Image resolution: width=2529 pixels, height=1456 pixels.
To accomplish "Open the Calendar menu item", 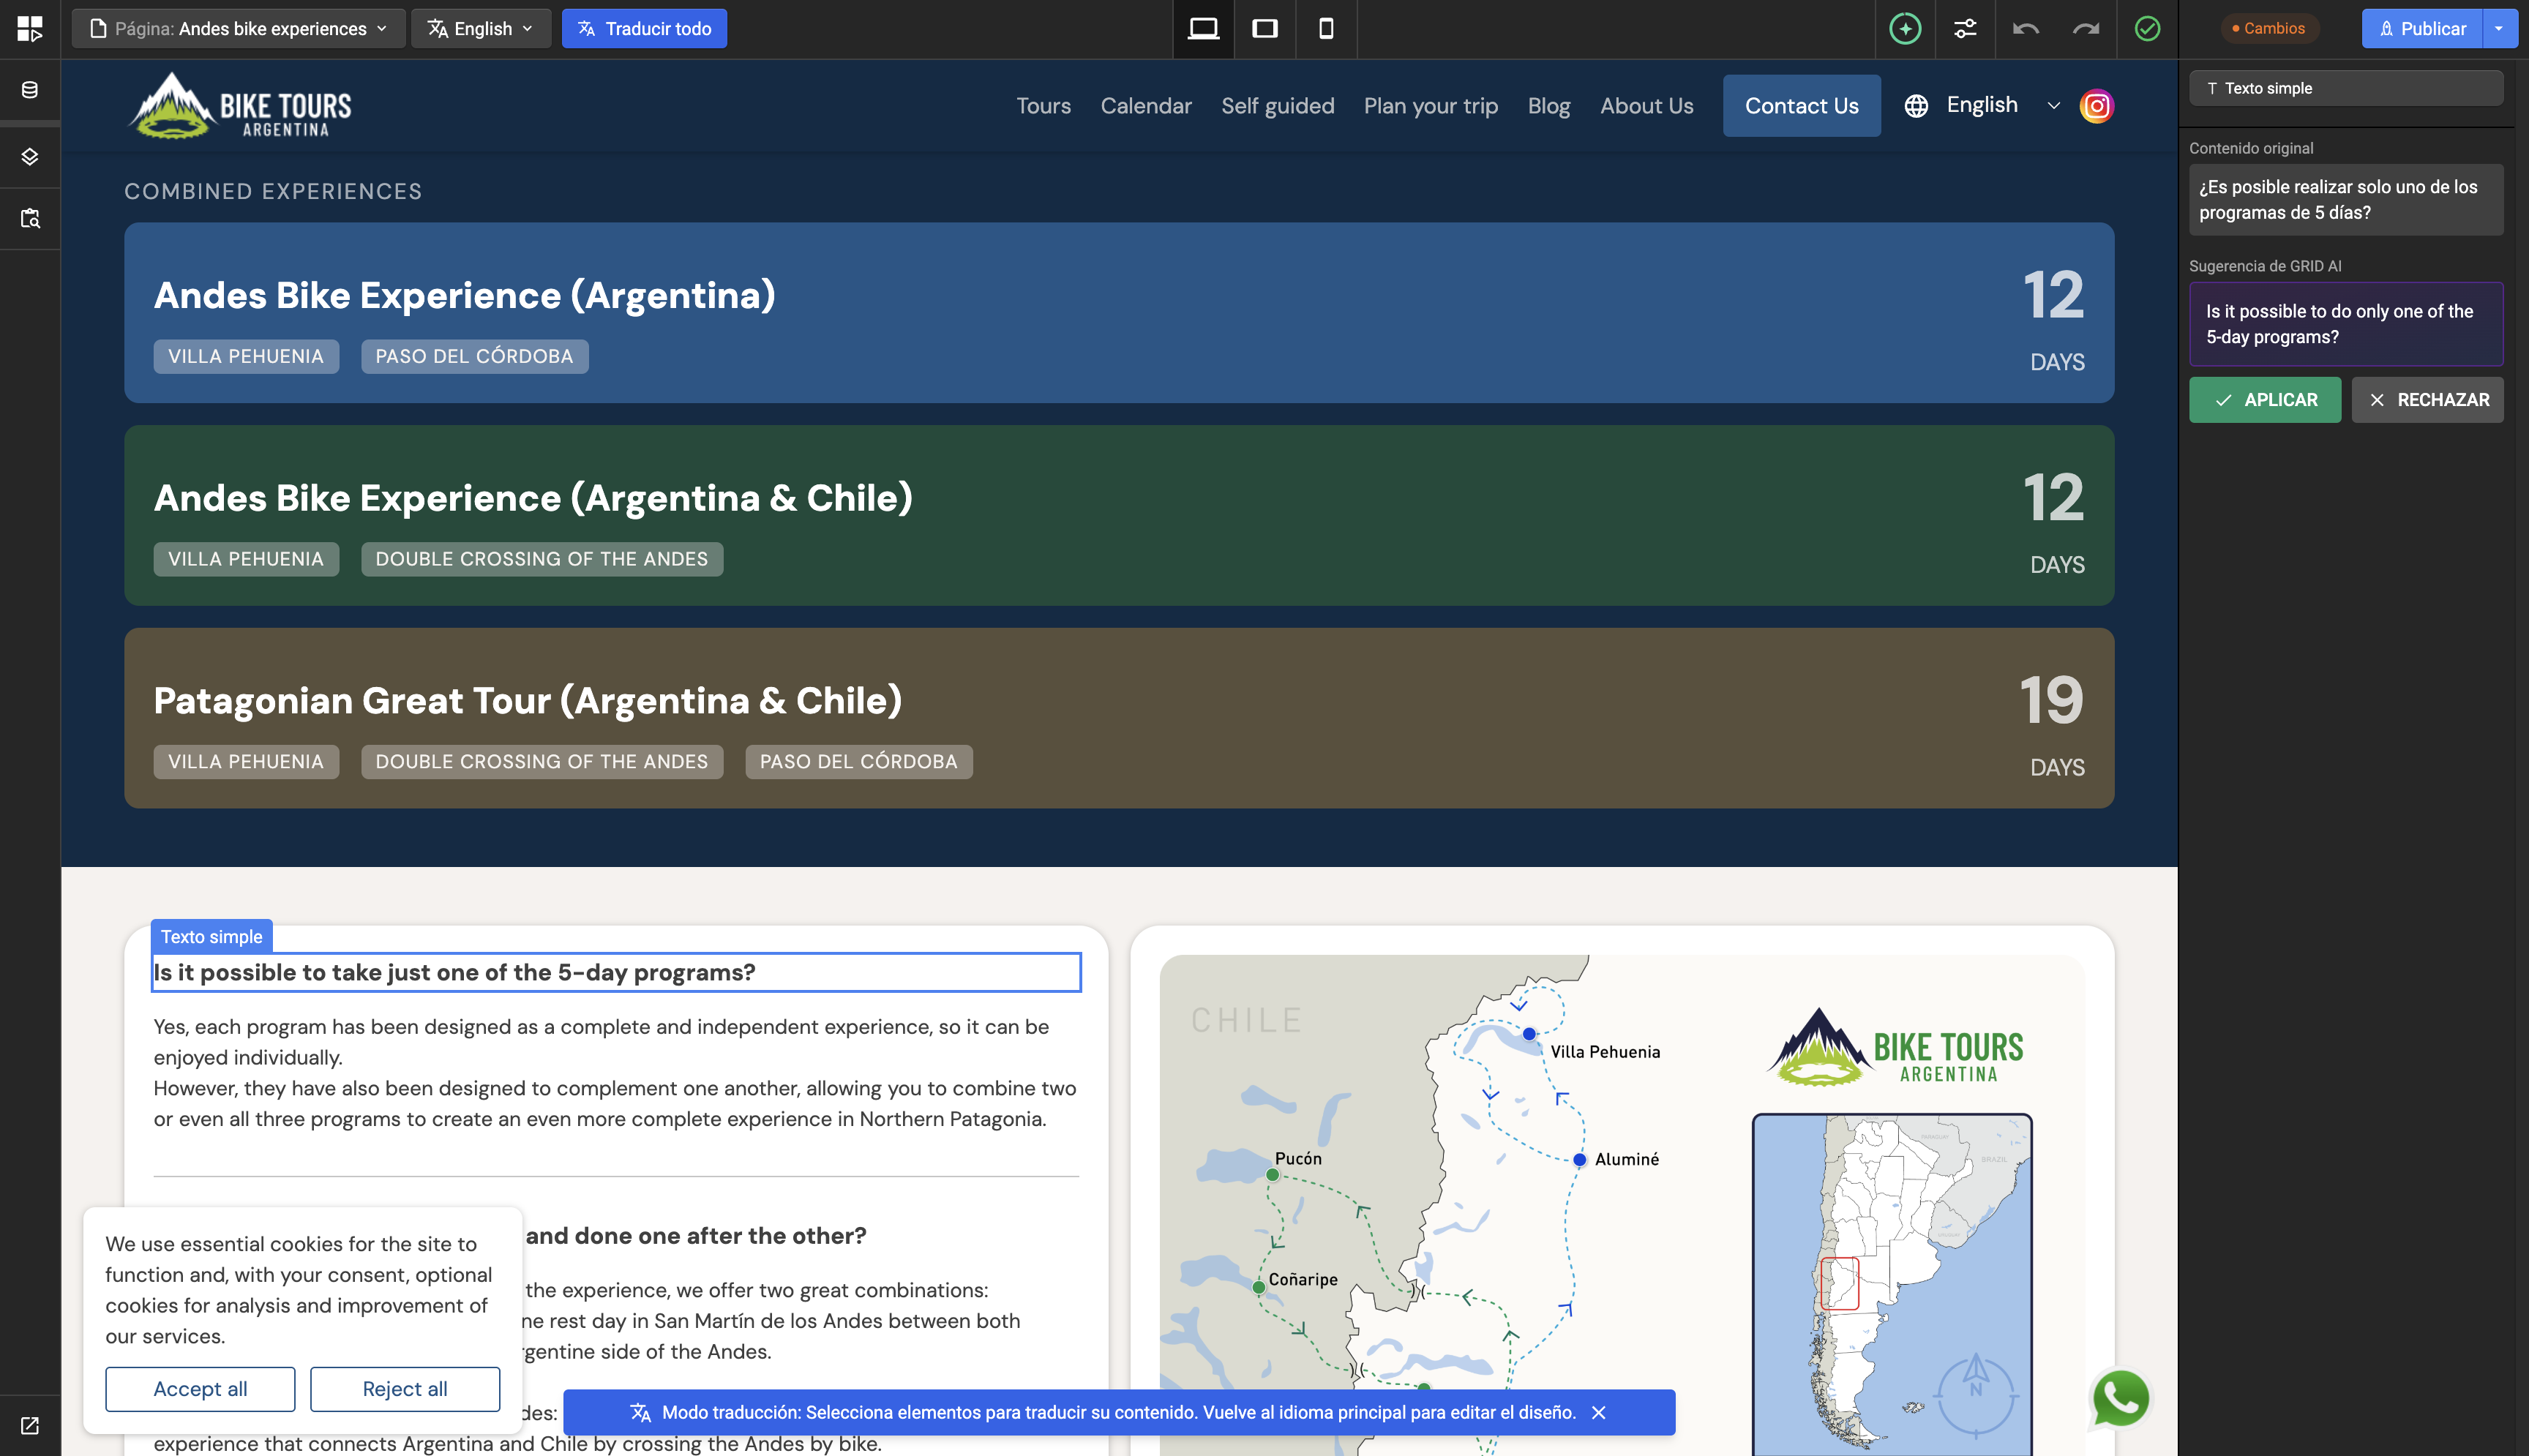I will (1146, 106).
